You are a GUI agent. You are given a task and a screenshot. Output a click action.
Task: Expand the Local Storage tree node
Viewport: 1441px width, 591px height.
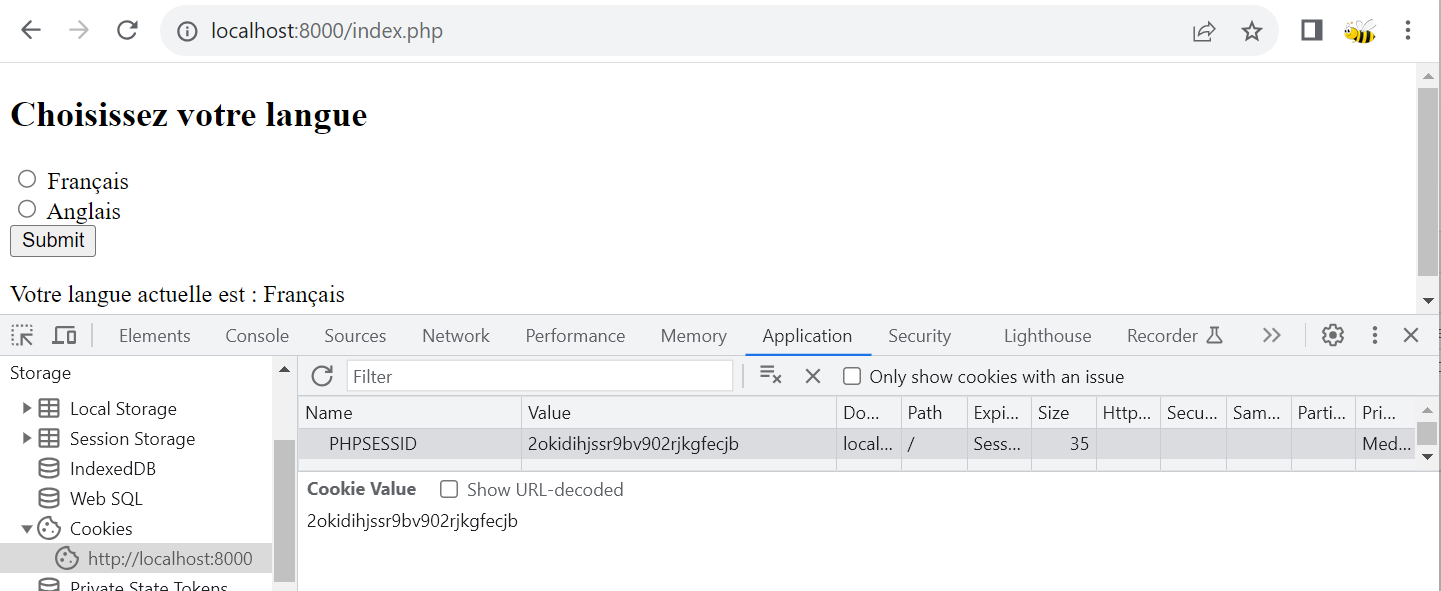click(x=27, y=409)
